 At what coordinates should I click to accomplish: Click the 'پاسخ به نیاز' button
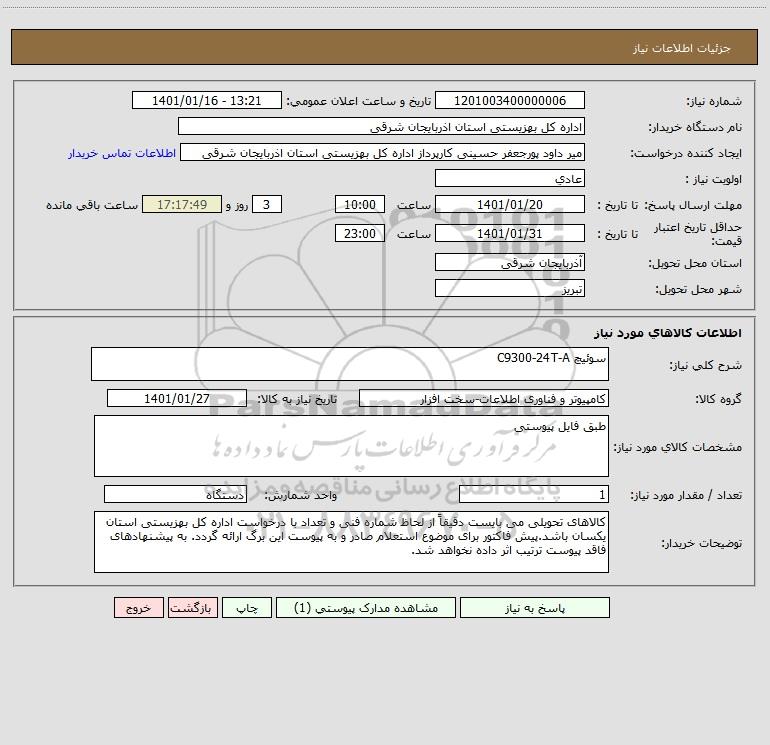tap(535, 608)
